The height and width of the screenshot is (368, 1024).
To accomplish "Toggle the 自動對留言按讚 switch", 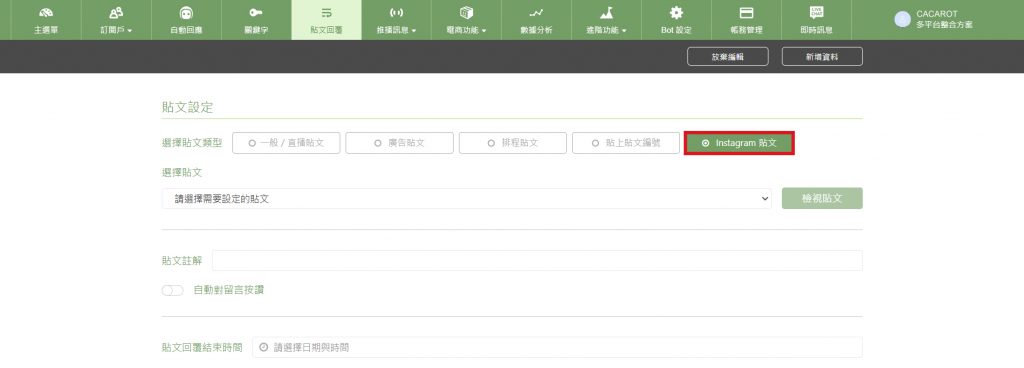I will (172, 290).
